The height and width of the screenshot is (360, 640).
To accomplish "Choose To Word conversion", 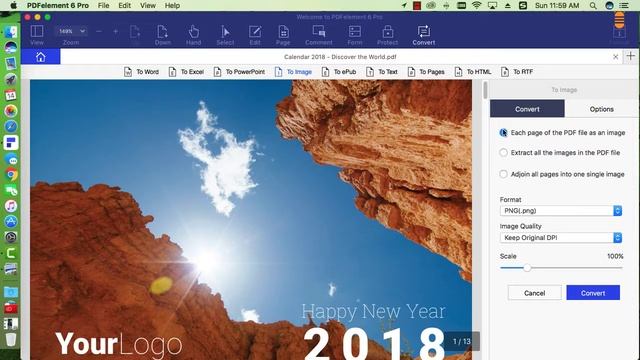I will coord(141,72).
